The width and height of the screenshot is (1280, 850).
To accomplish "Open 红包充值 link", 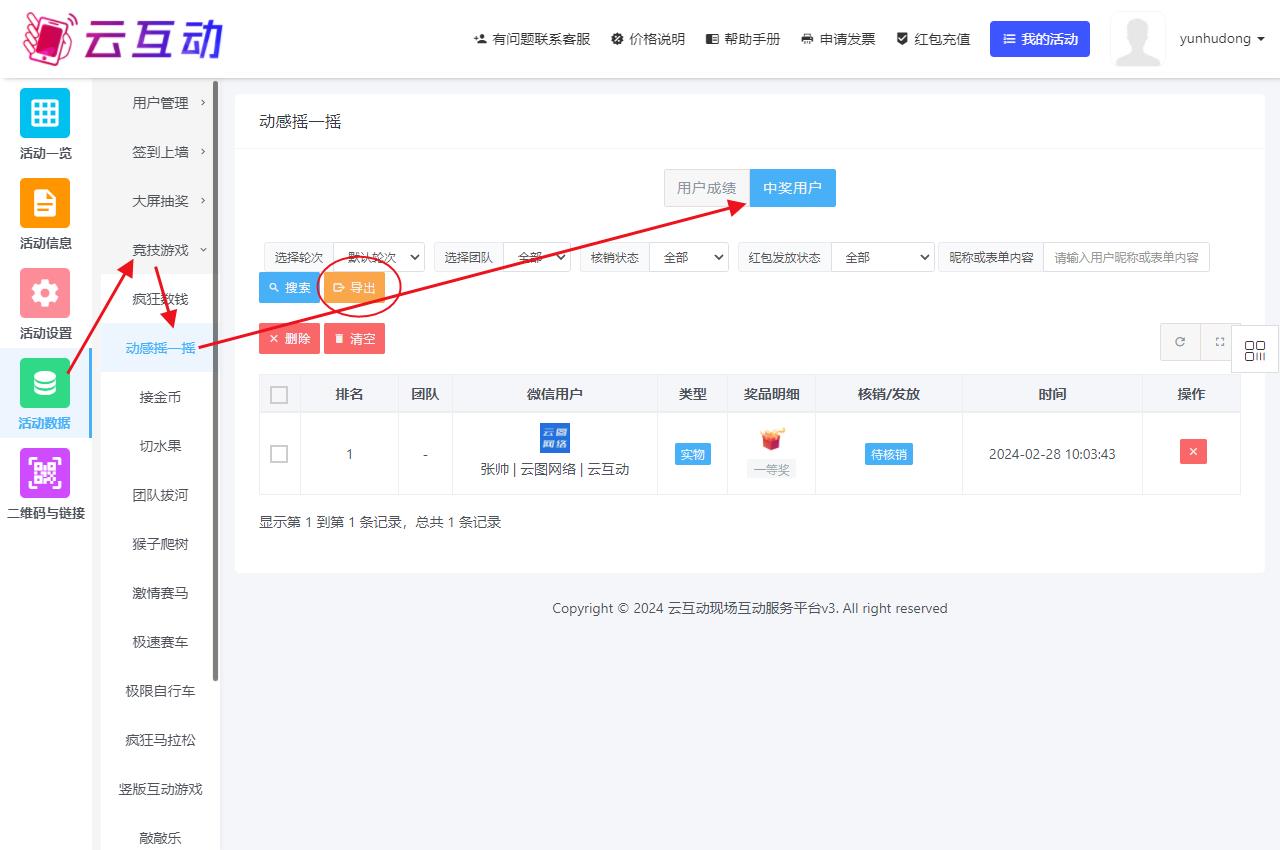I will coord(933,39).
